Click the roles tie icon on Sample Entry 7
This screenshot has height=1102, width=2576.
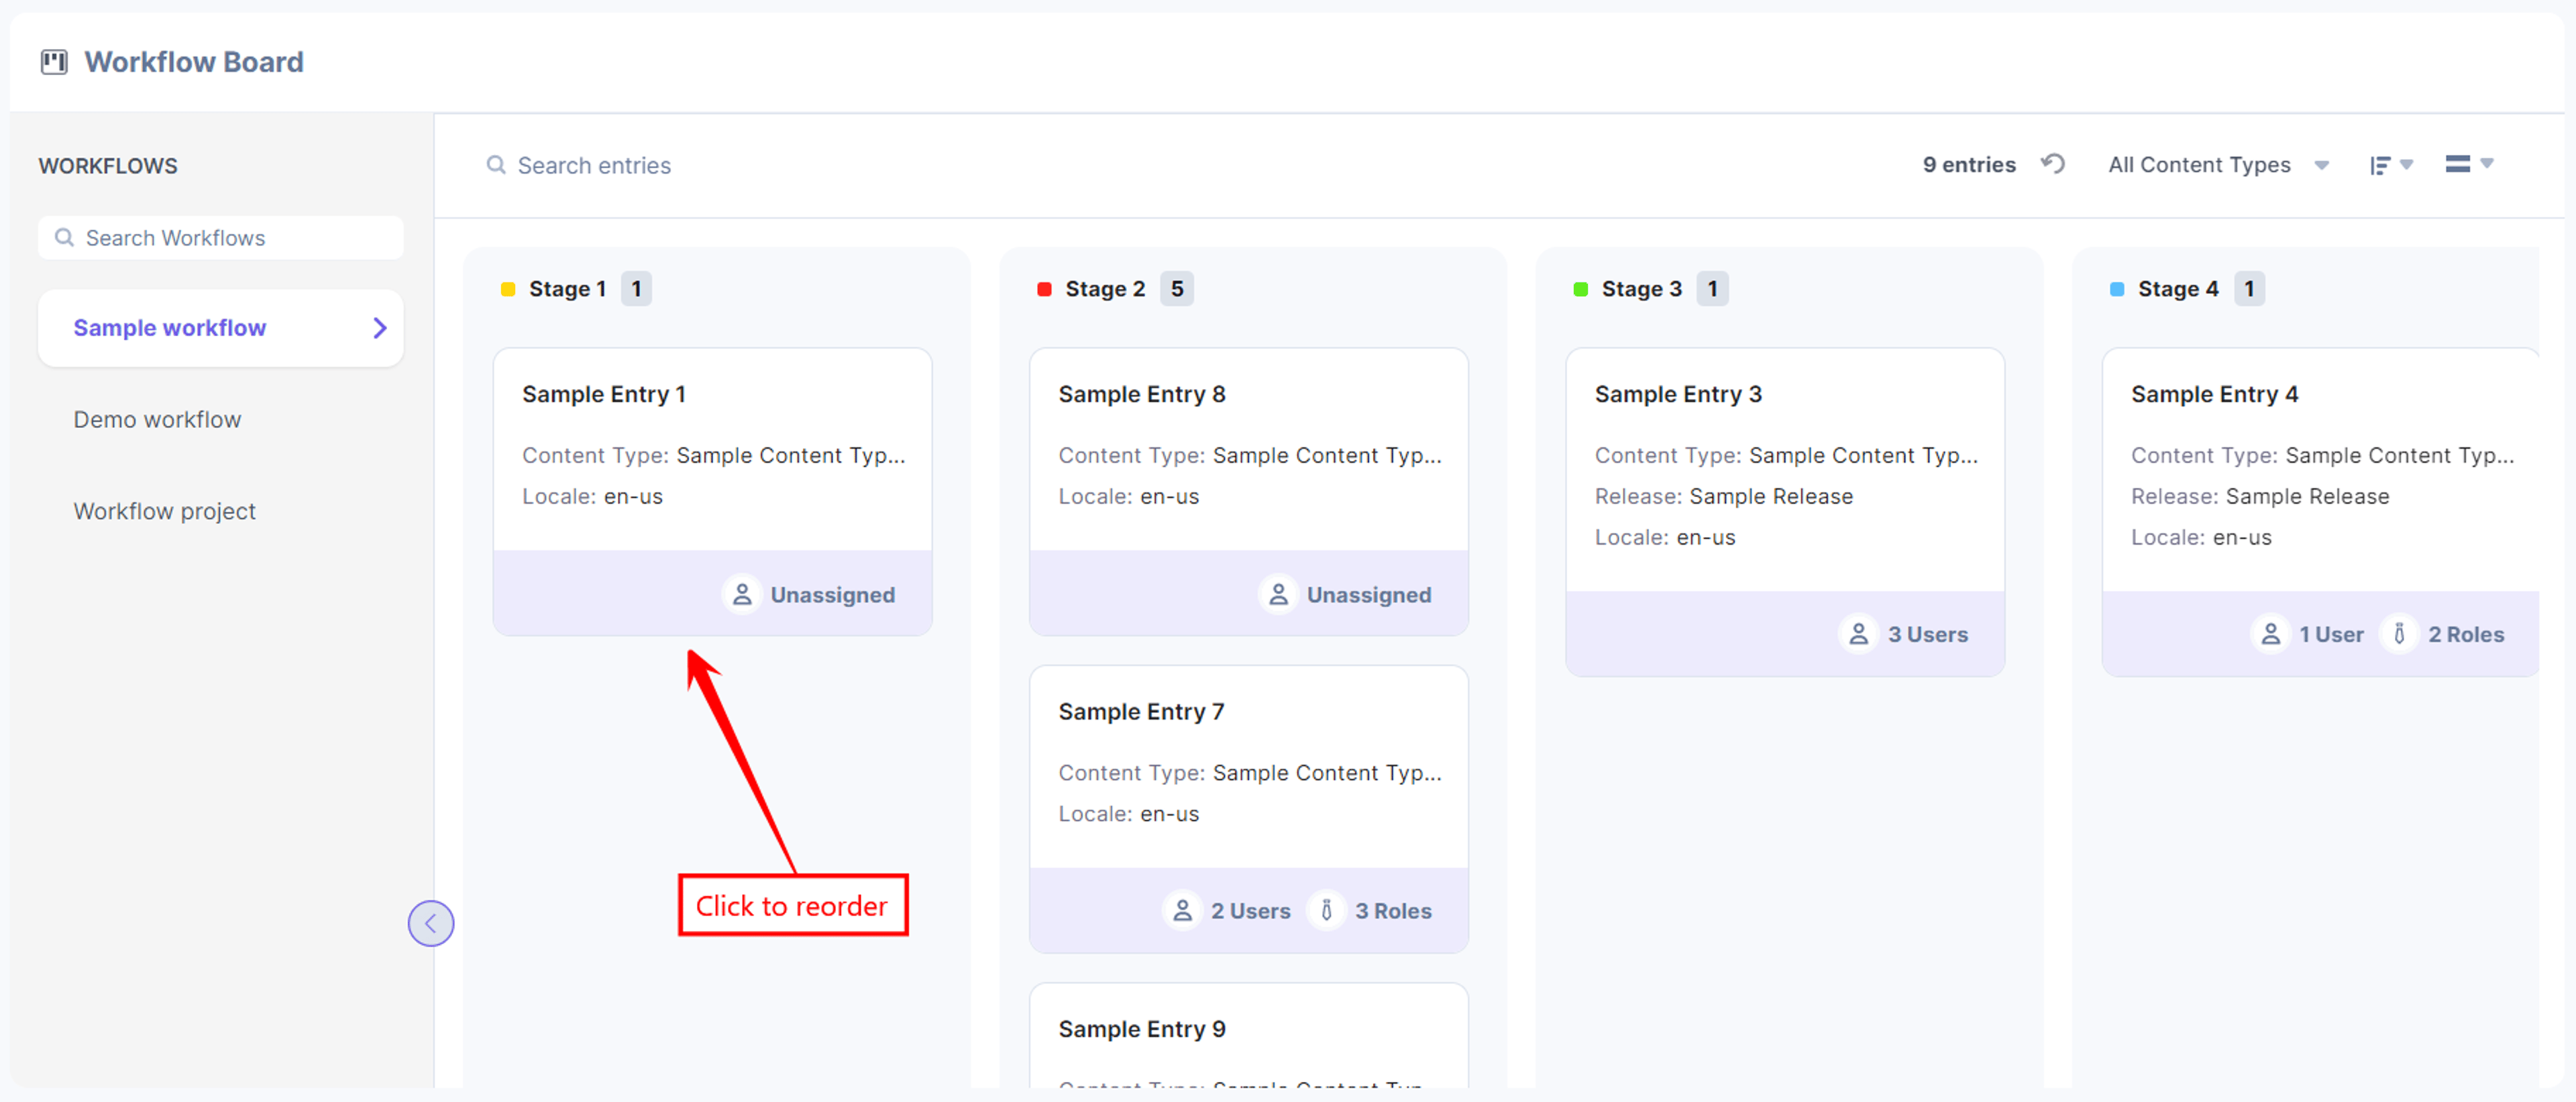pos(1326,911)
